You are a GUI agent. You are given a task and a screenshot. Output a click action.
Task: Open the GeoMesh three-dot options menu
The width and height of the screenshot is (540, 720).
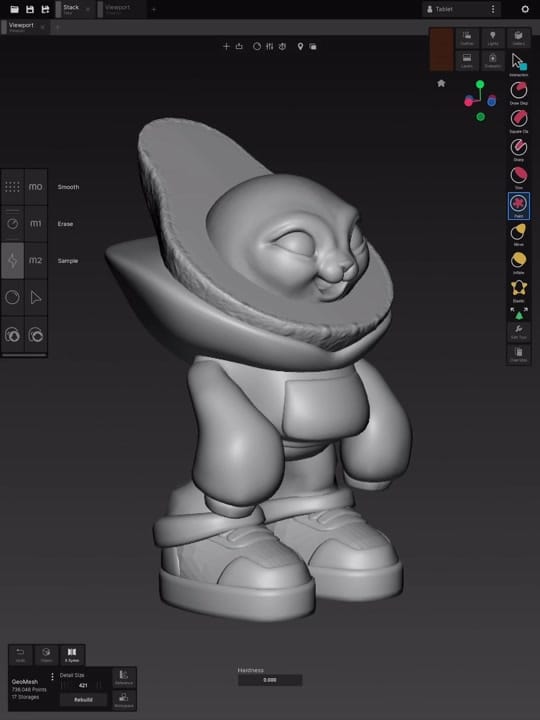[52, 677]
